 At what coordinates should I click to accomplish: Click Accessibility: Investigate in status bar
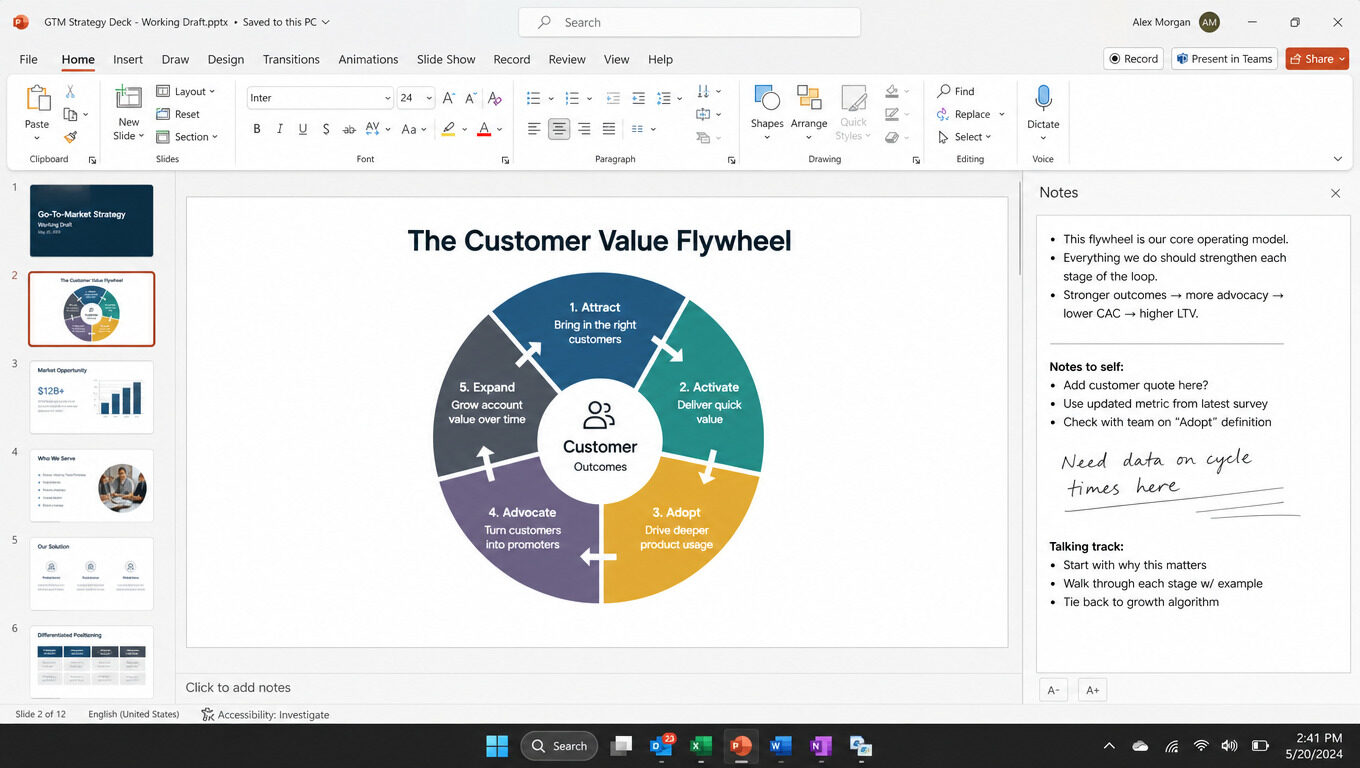tap(265, 714)
